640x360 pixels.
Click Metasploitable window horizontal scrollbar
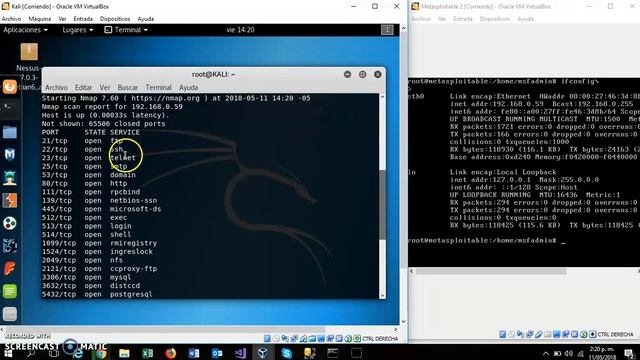coord(491,271)
